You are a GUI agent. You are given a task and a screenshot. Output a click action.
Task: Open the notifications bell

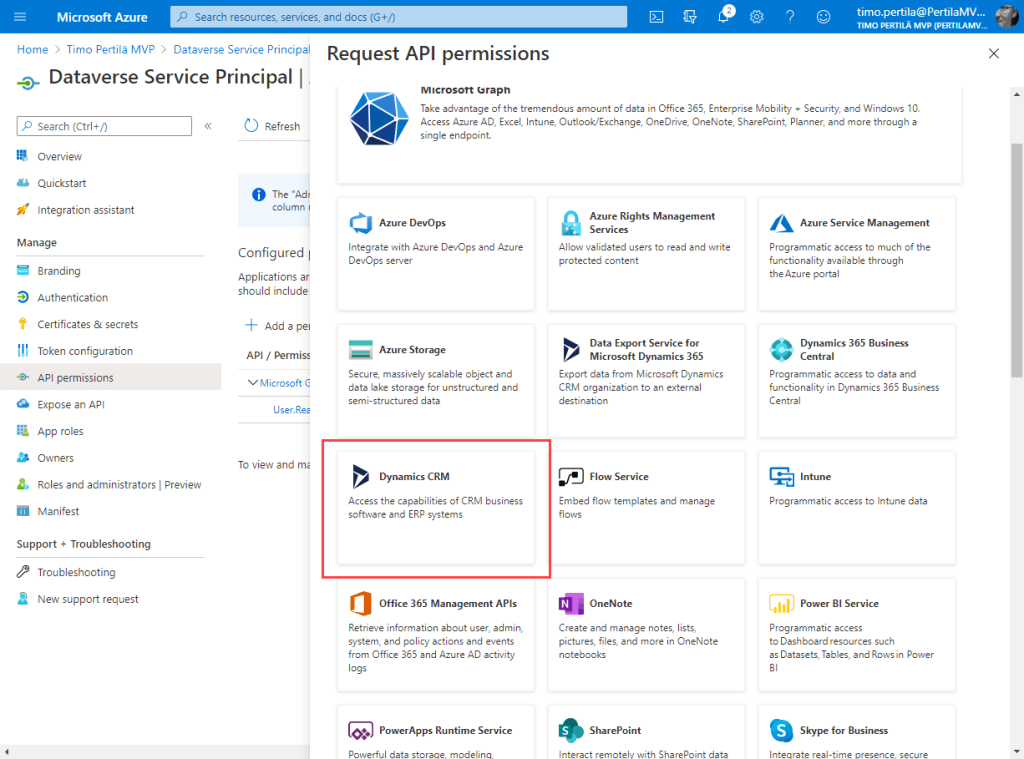coord(723,17)
